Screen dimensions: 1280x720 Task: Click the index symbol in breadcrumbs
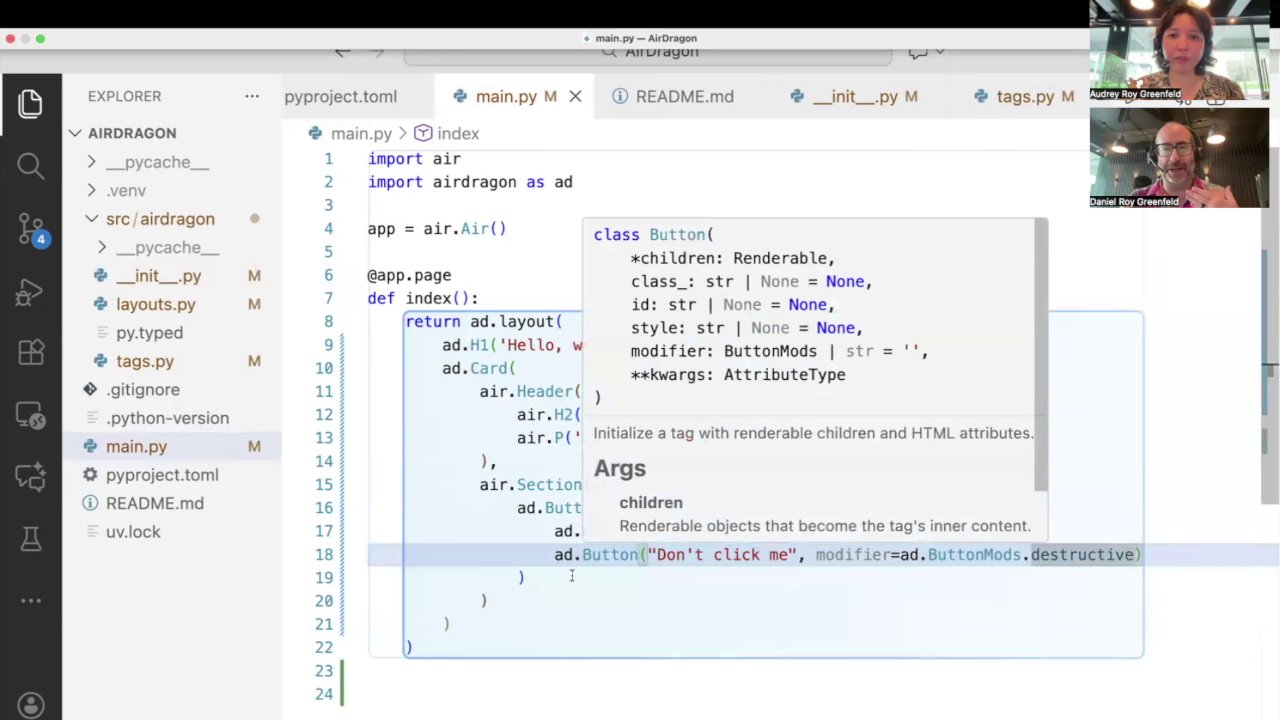click(457, 133)
